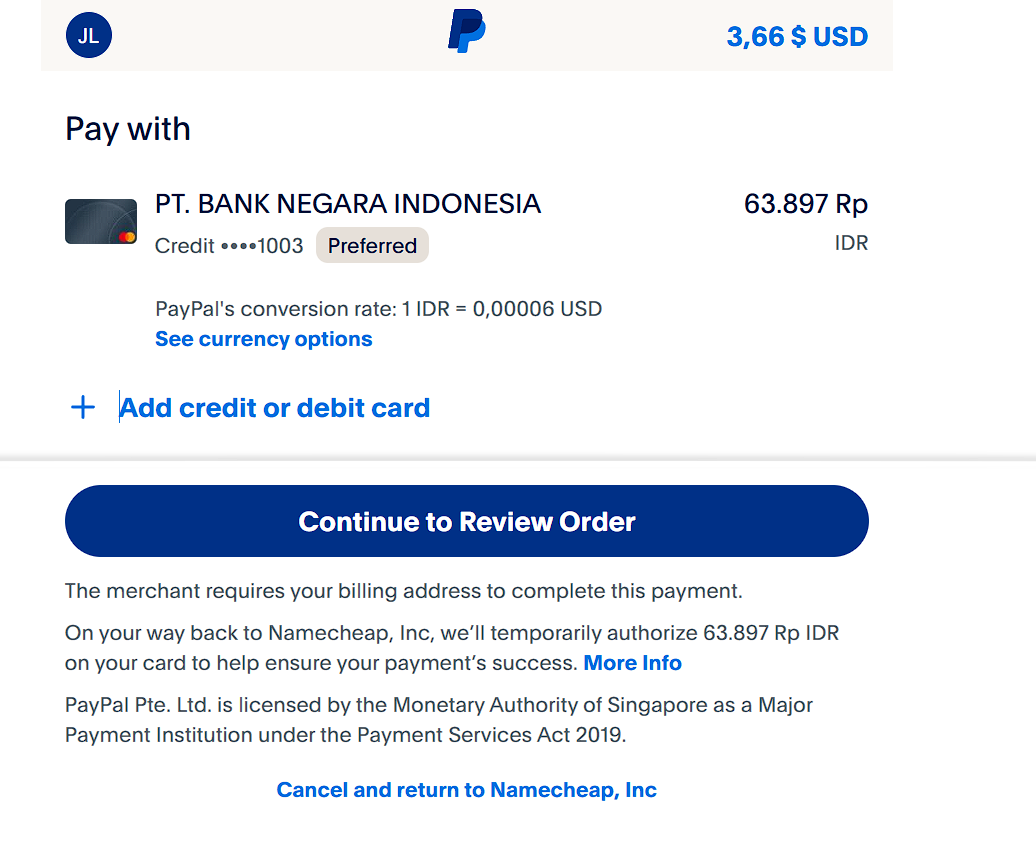
Task: Click the PayPal's conversion rate text
Action: coord(378,309)
